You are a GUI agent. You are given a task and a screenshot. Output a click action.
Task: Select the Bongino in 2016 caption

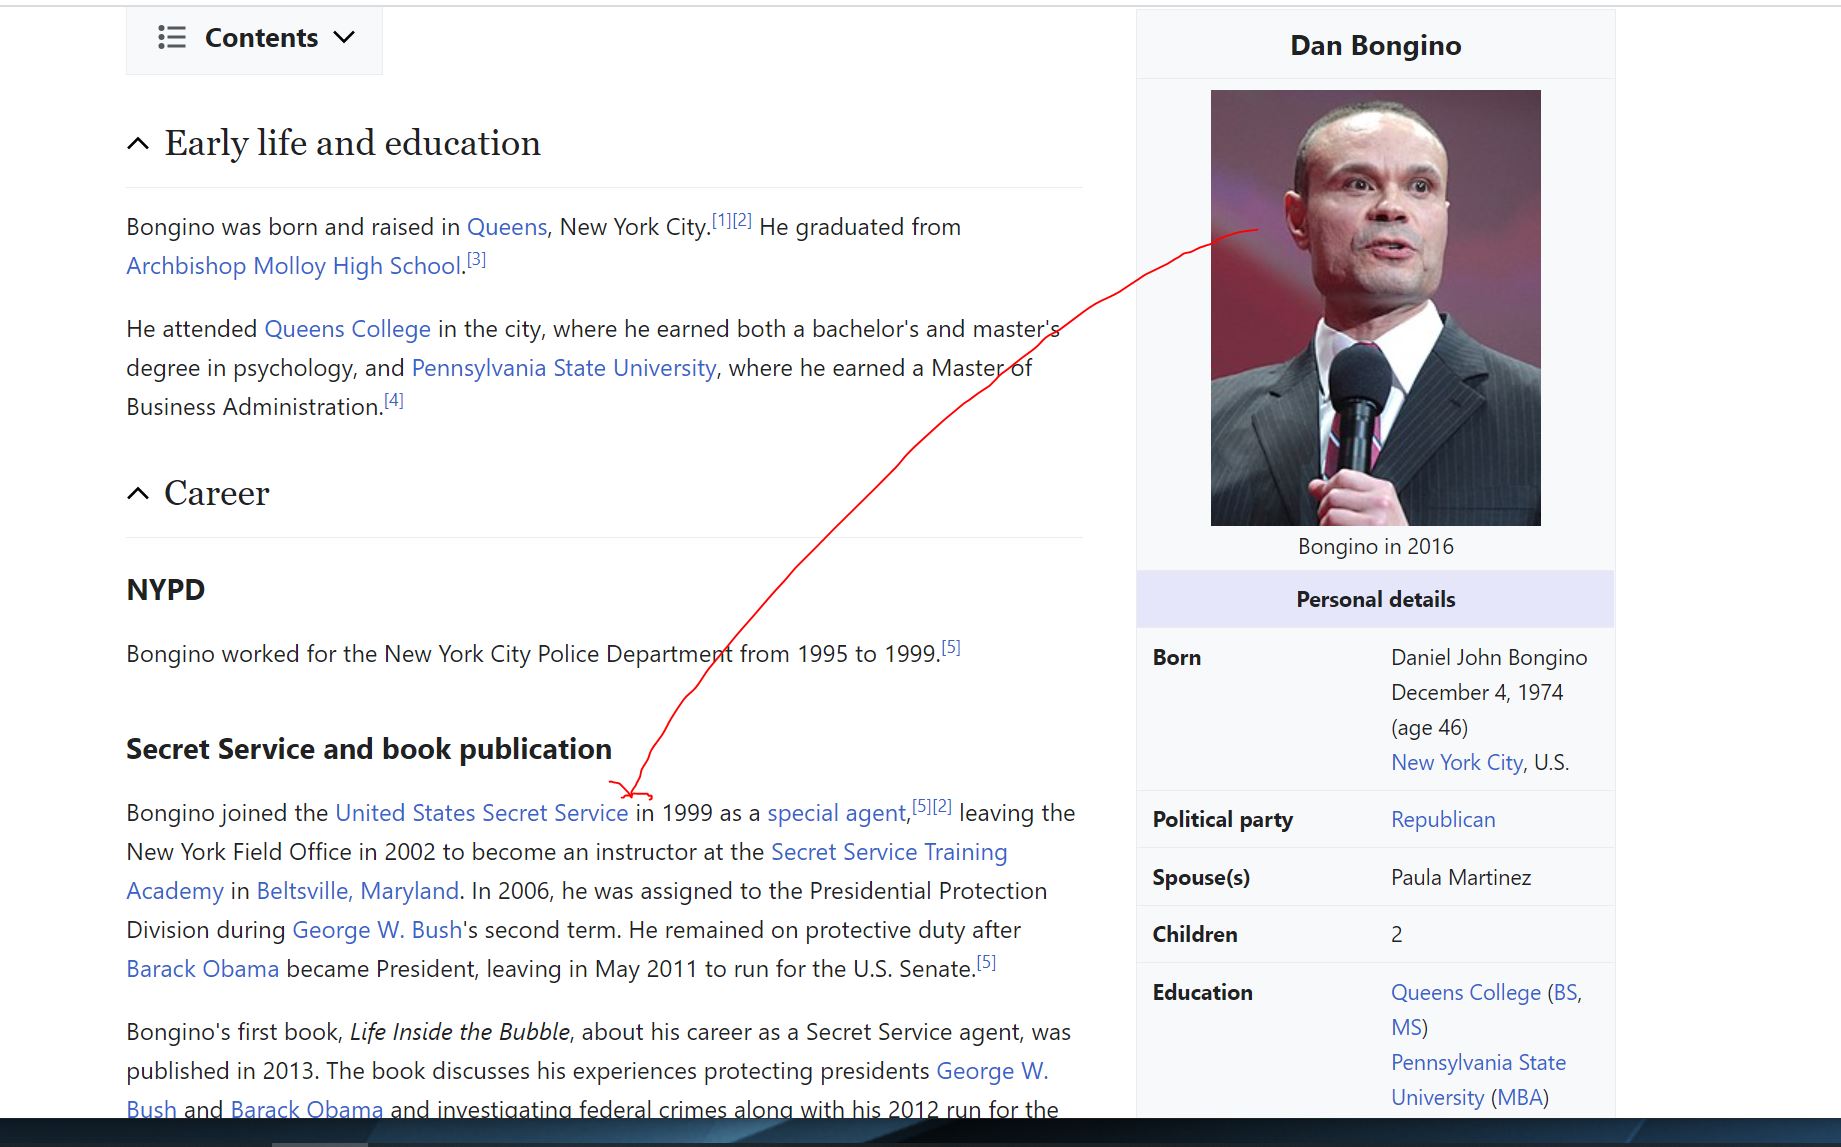pos(1375,547)
